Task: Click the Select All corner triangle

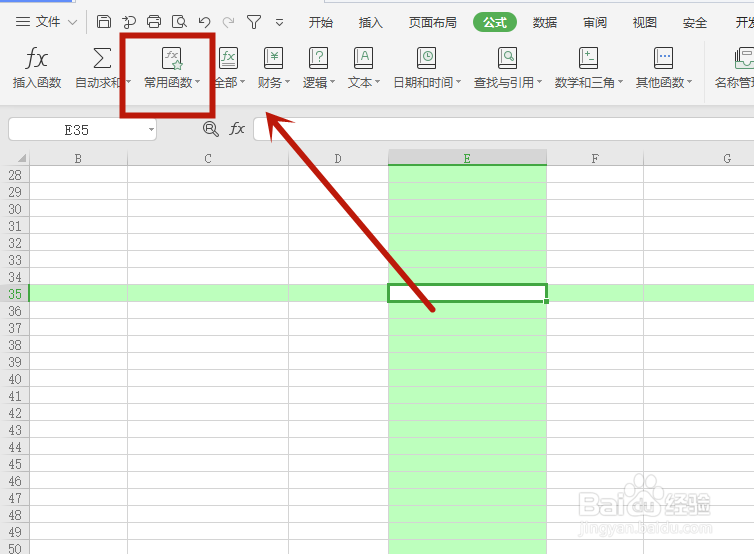Action: click(22, 158)
